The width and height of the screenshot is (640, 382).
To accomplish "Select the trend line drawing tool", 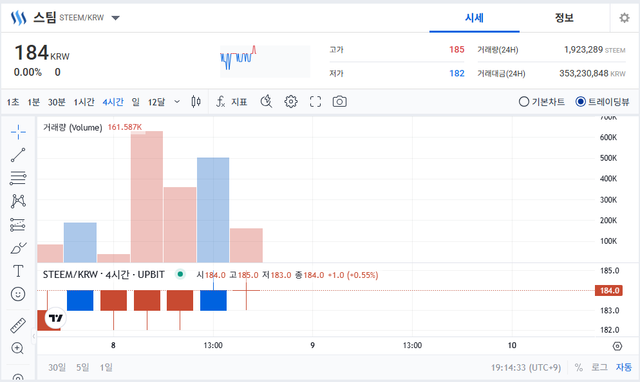I will click(x=18, y=155).
